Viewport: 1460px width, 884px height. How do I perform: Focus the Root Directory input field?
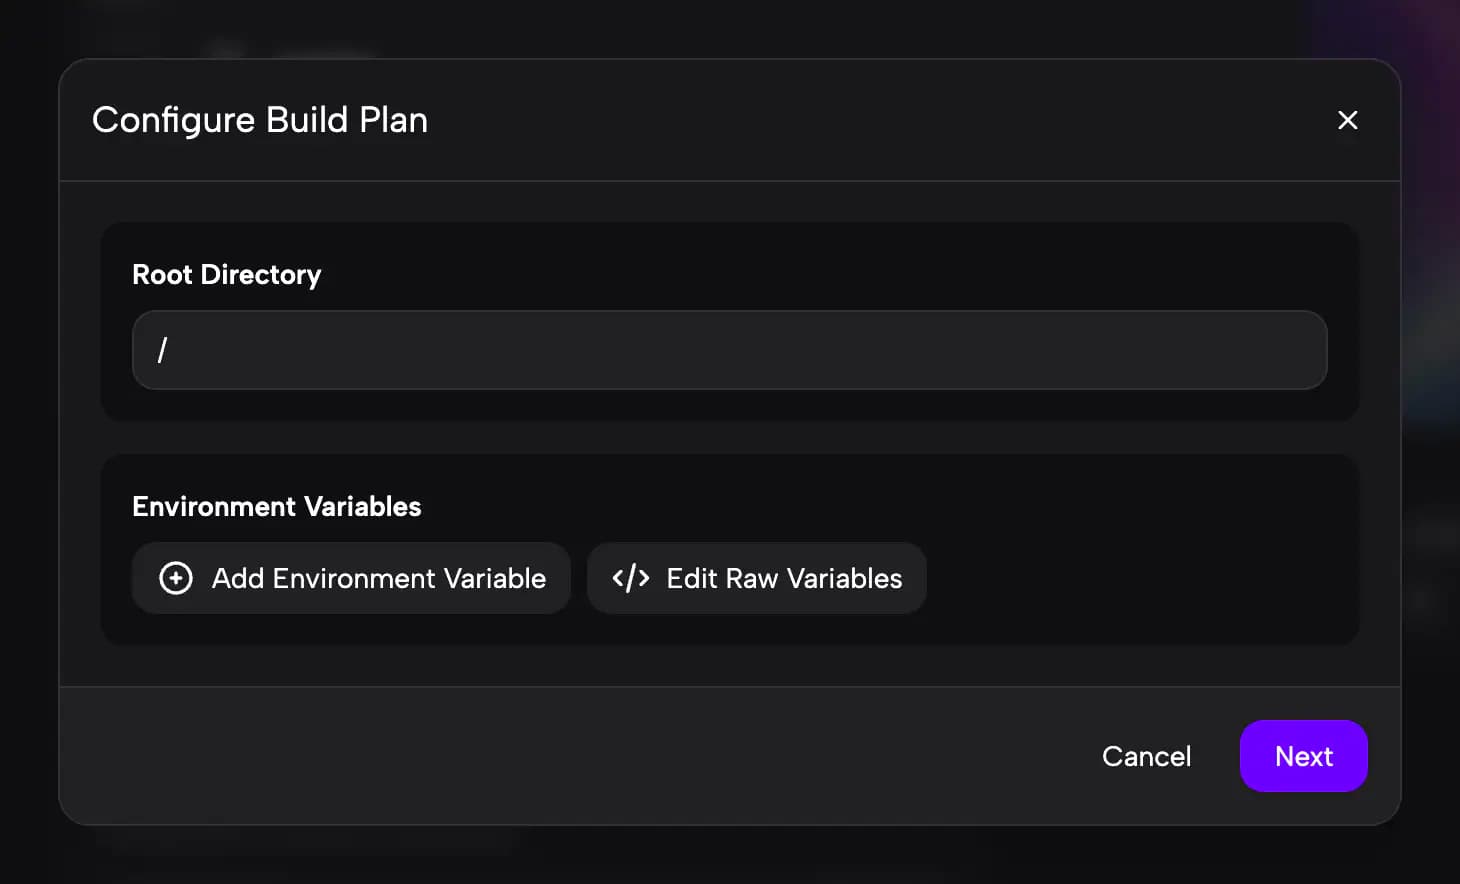pos(729,350)
